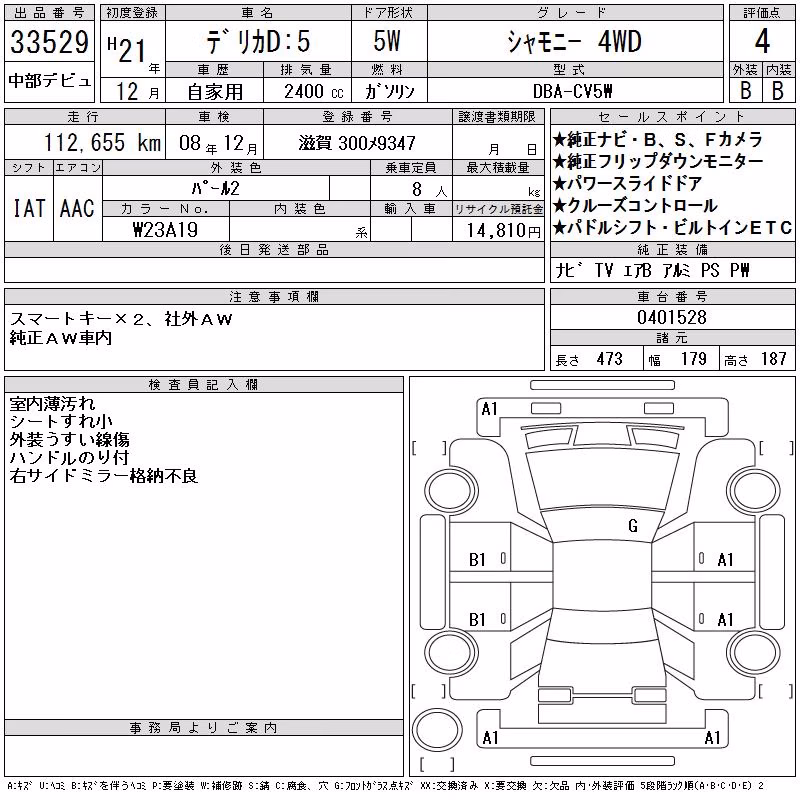Click the width value 179

(x=693, y=359)
